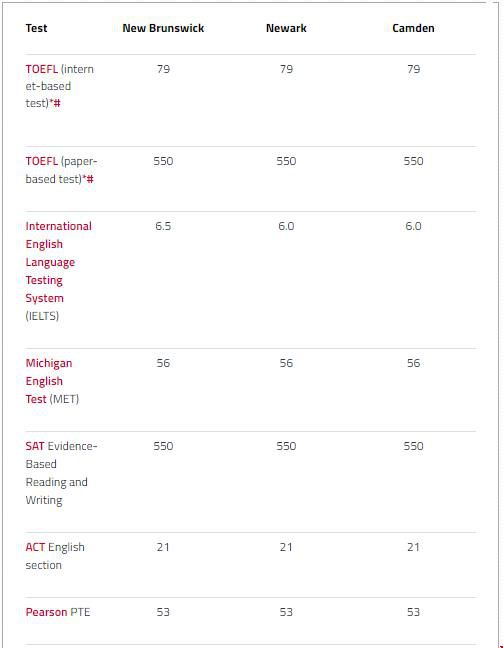This screenshot has width=503, height=648.
Task: Select Camden MET score 56
Action: 413,363
